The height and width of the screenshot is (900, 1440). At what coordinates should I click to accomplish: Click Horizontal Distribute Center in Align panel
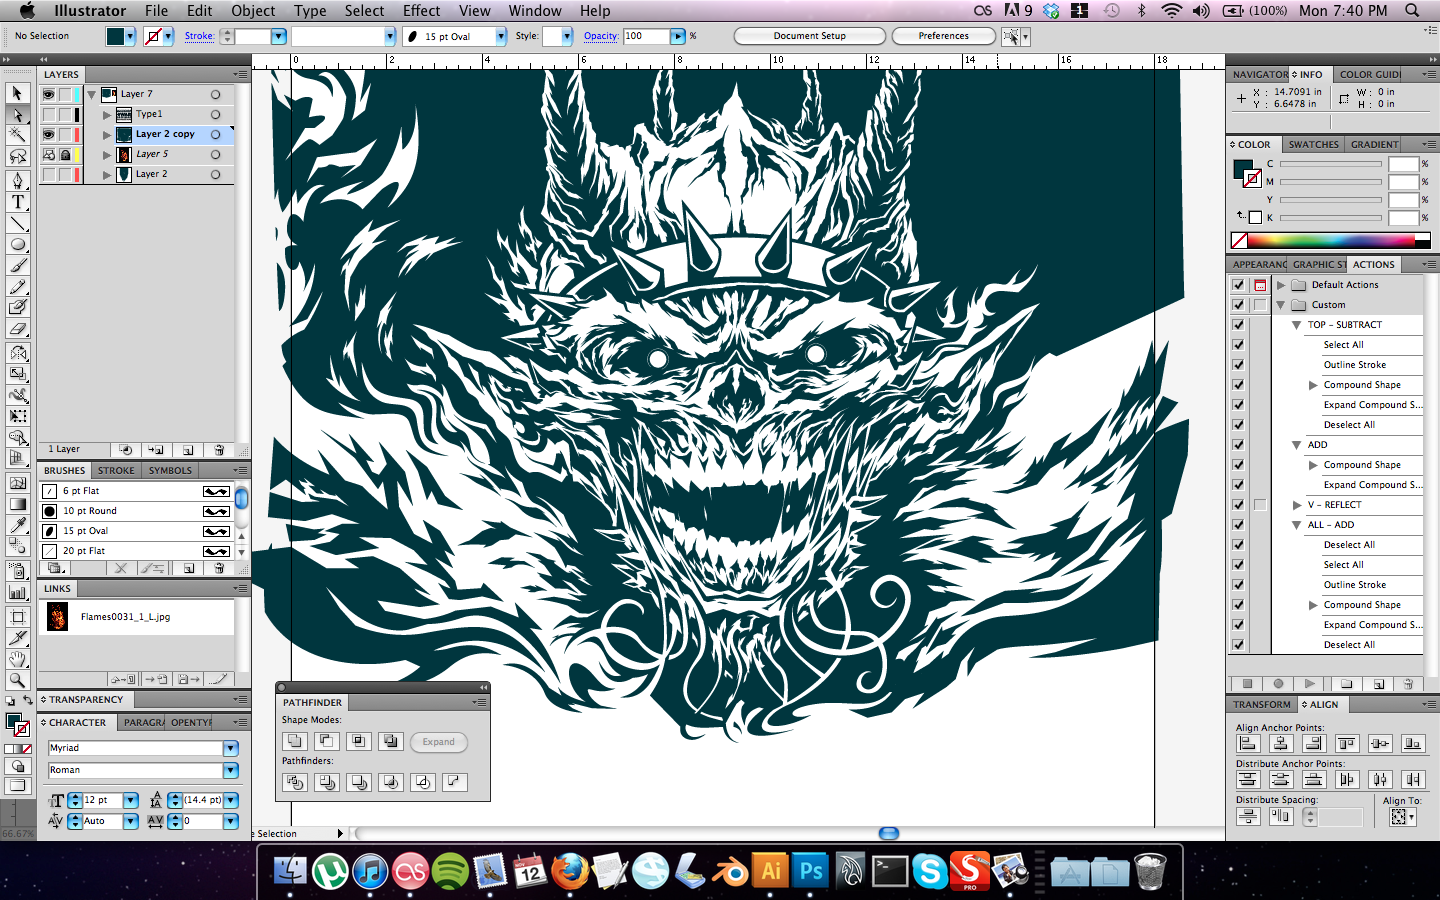coord(1380,779)
